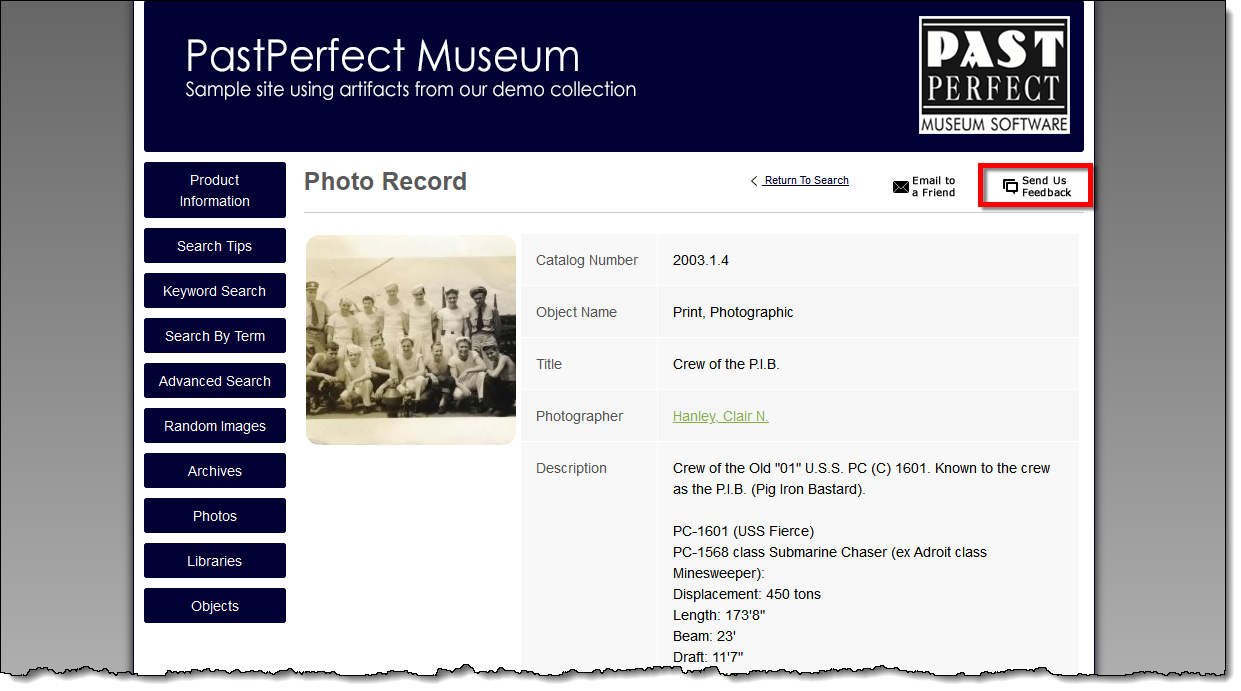Click the Send Us Feedback text
The image size is (1241, 691).
[x=1046, y=187]
